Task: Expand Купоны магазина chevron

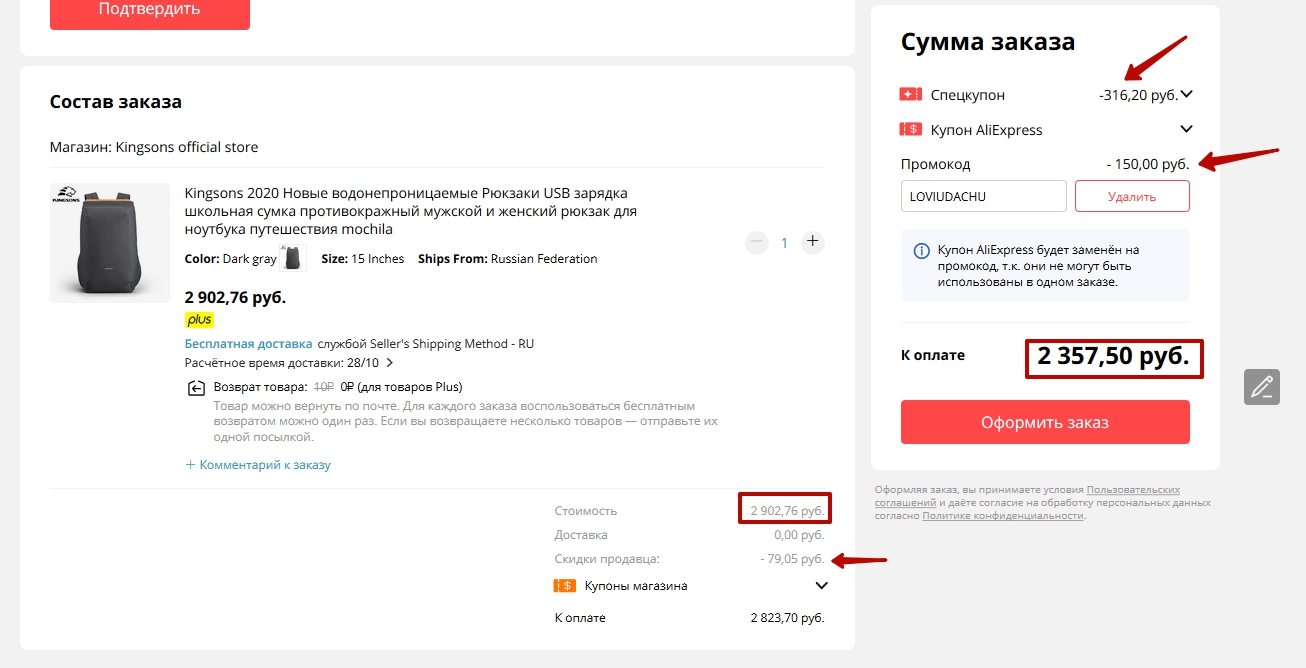Action: (x=822, y=586)
